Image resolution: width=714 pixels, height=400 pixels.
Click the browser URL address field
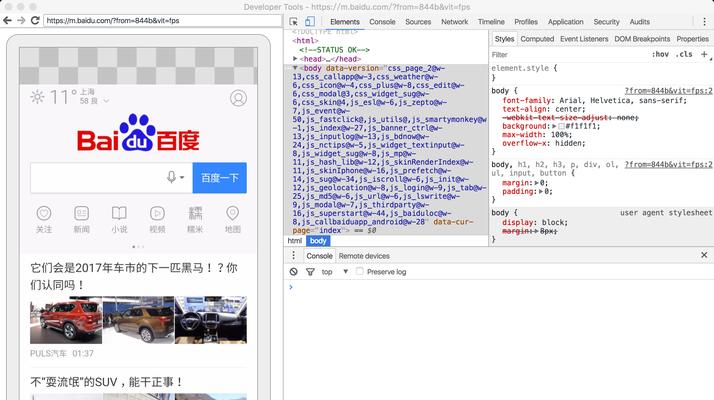tap(163, 21)
